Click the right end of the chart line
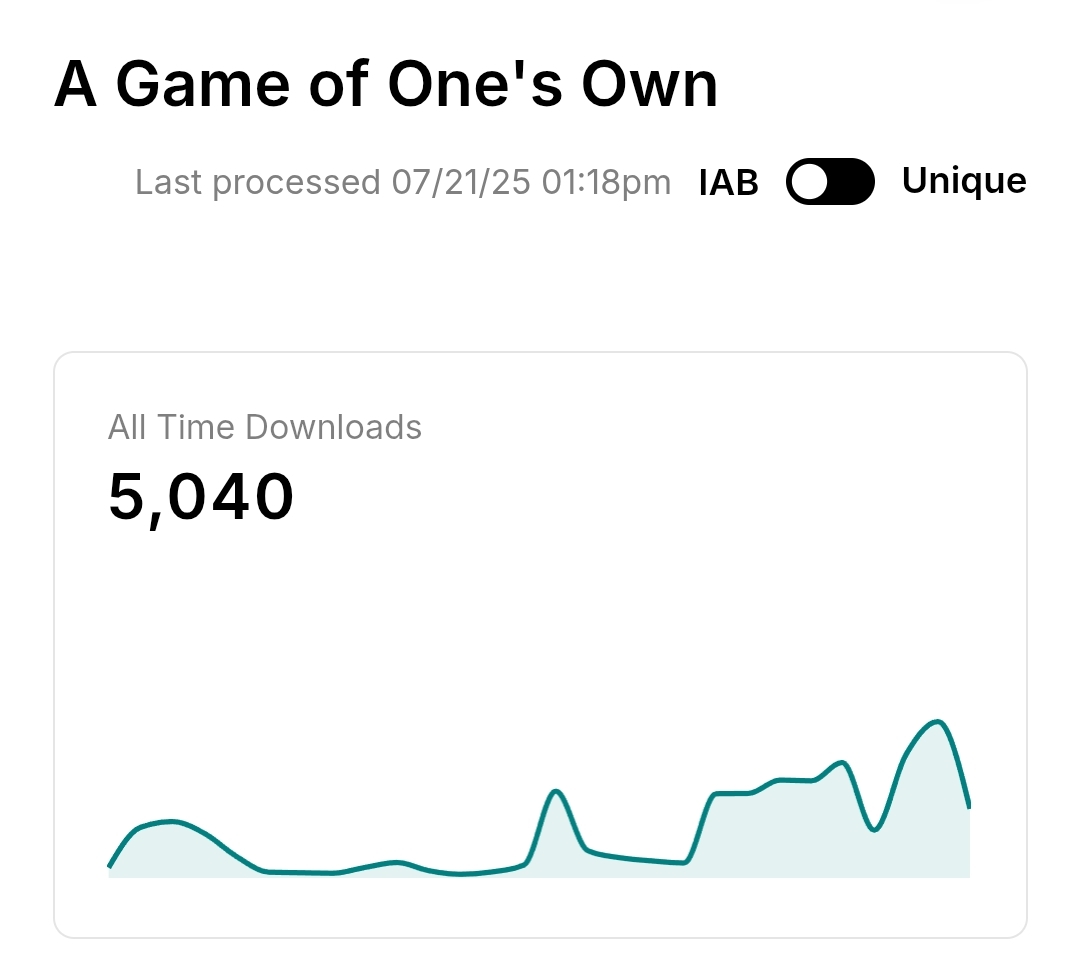 point(968,804)
